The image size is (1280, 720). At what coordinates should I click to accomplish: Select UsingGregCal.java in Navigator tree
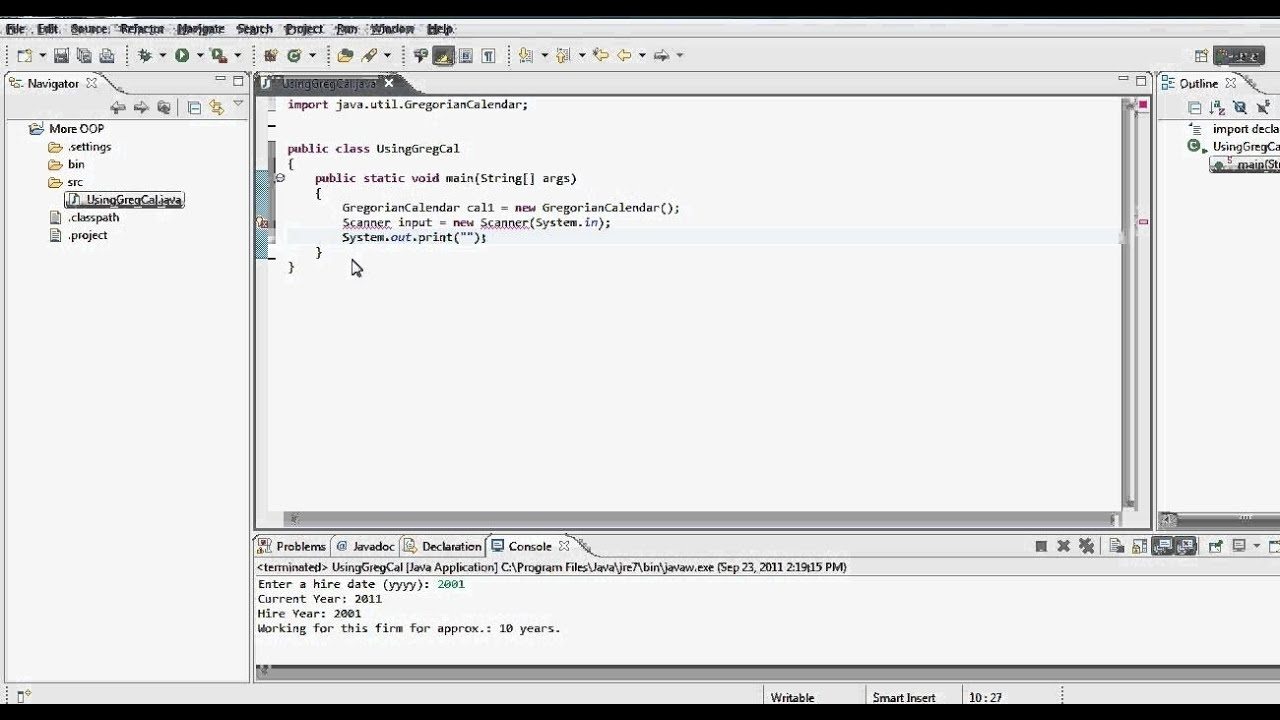tap(125, 200)
